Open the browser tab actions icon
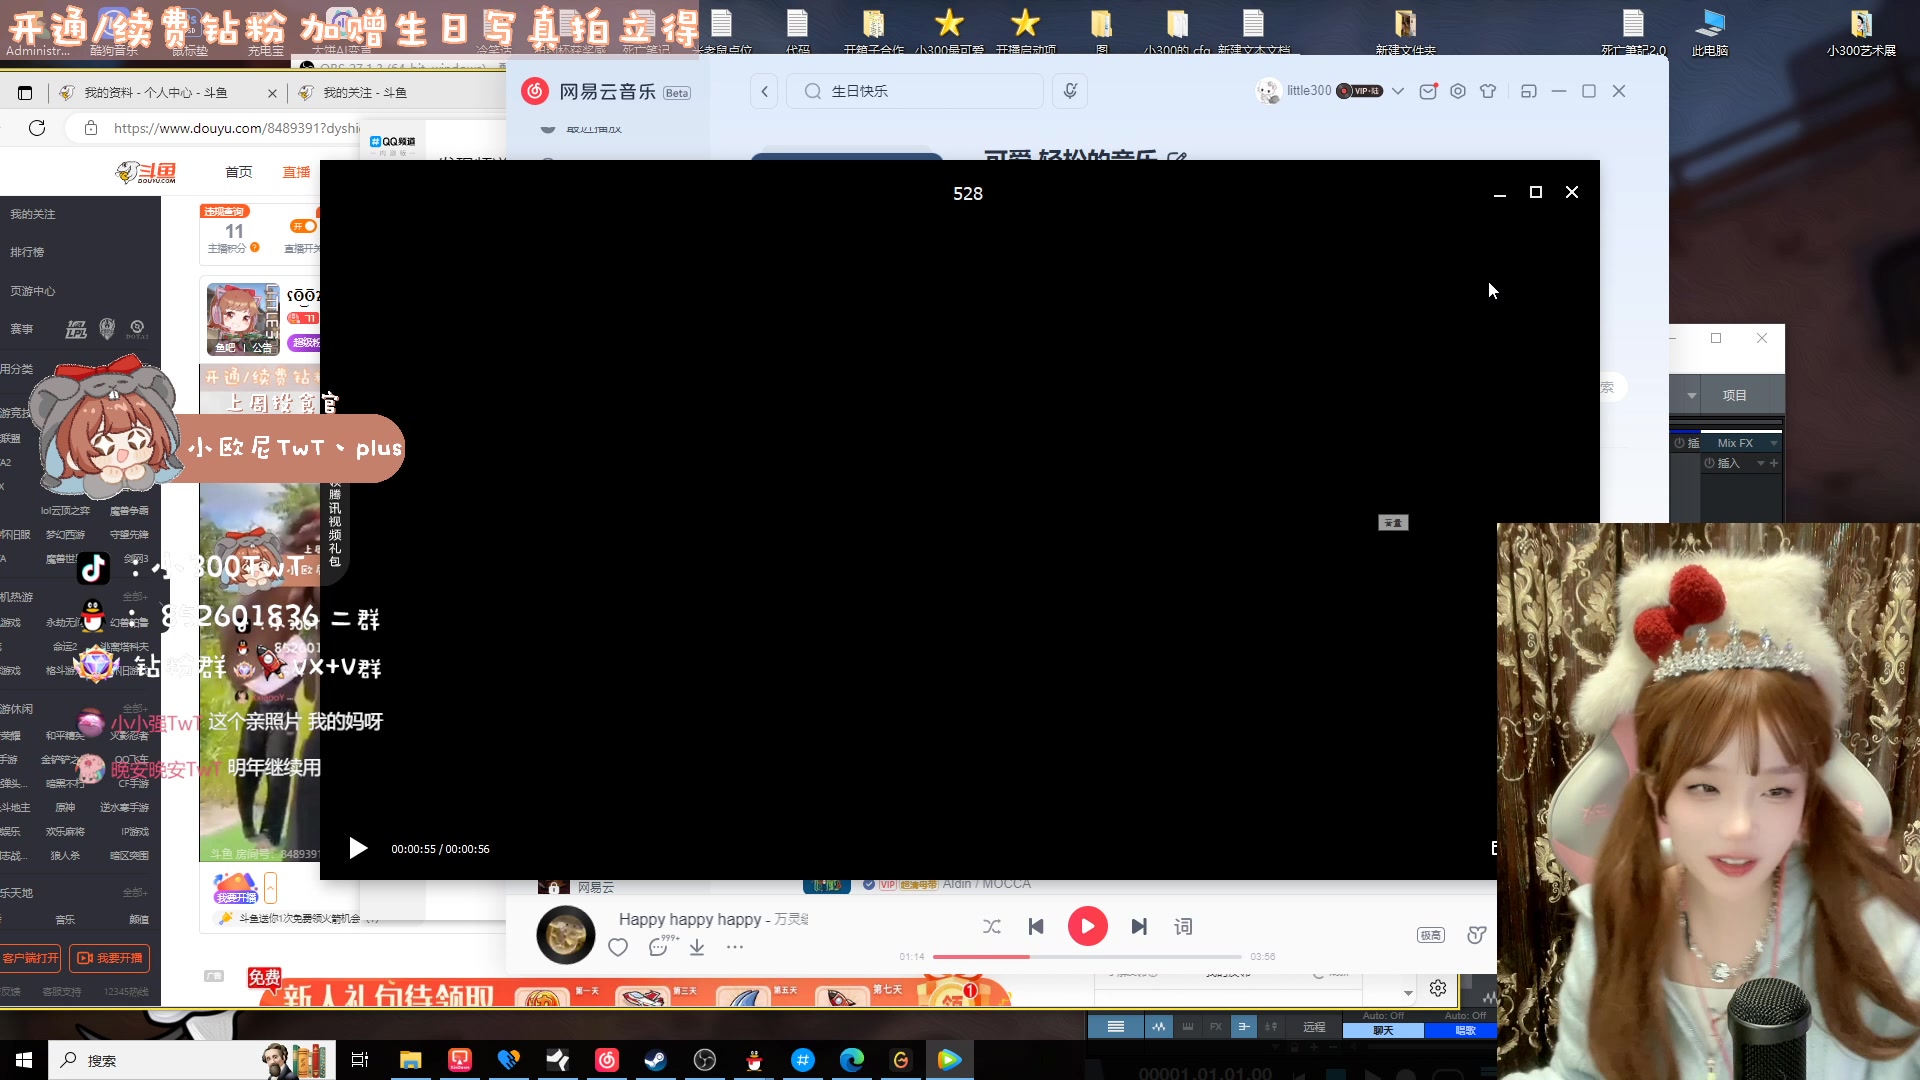 coord(25,93)
